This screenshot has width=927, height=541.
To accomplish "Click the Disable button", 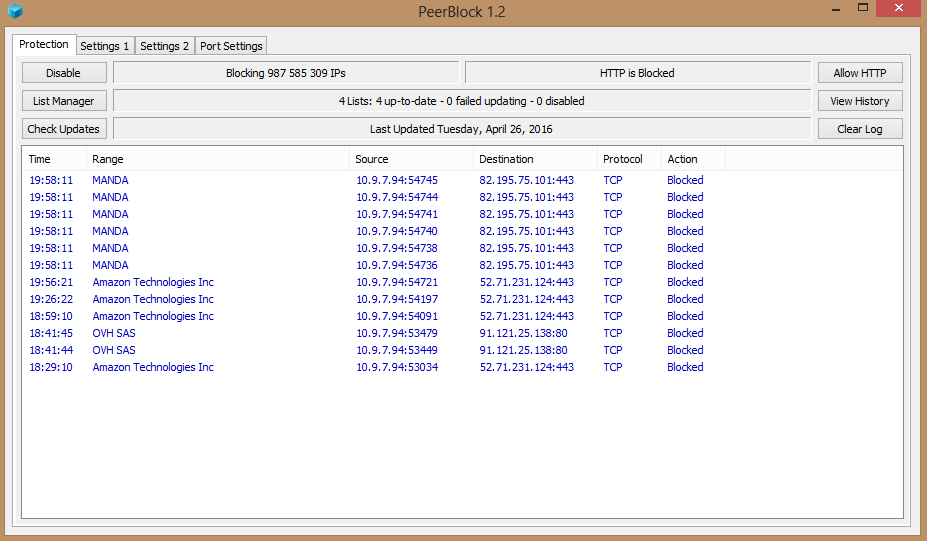I will tap(64, 73).
